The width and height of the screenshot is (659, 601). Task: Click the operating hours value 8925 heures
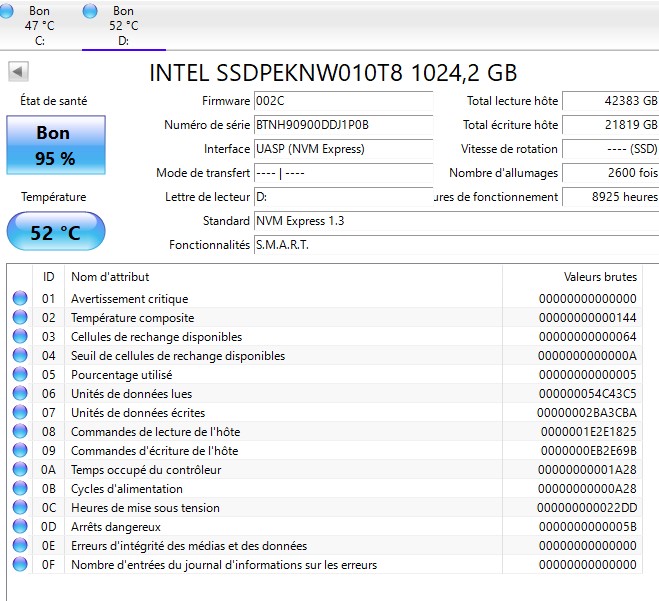[x=611, y=197]
